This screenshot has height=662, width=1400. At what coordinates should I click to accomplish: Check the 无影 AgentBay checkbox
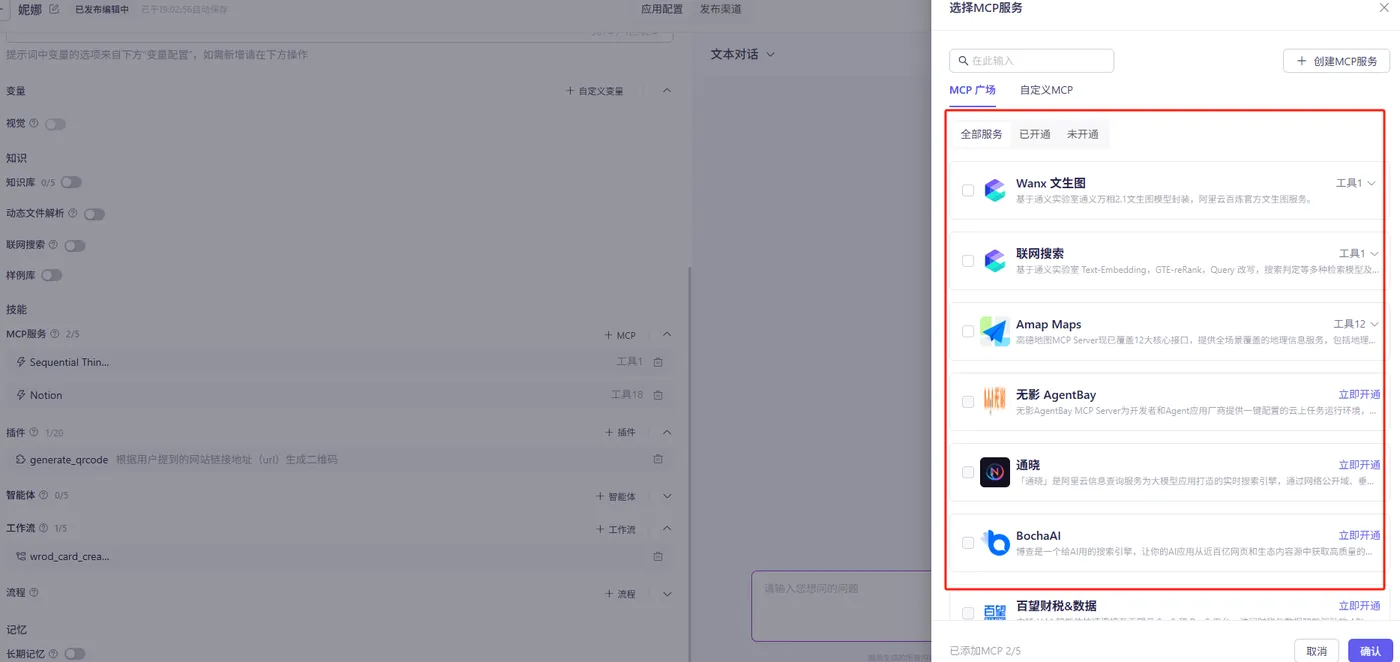(967, 401)
